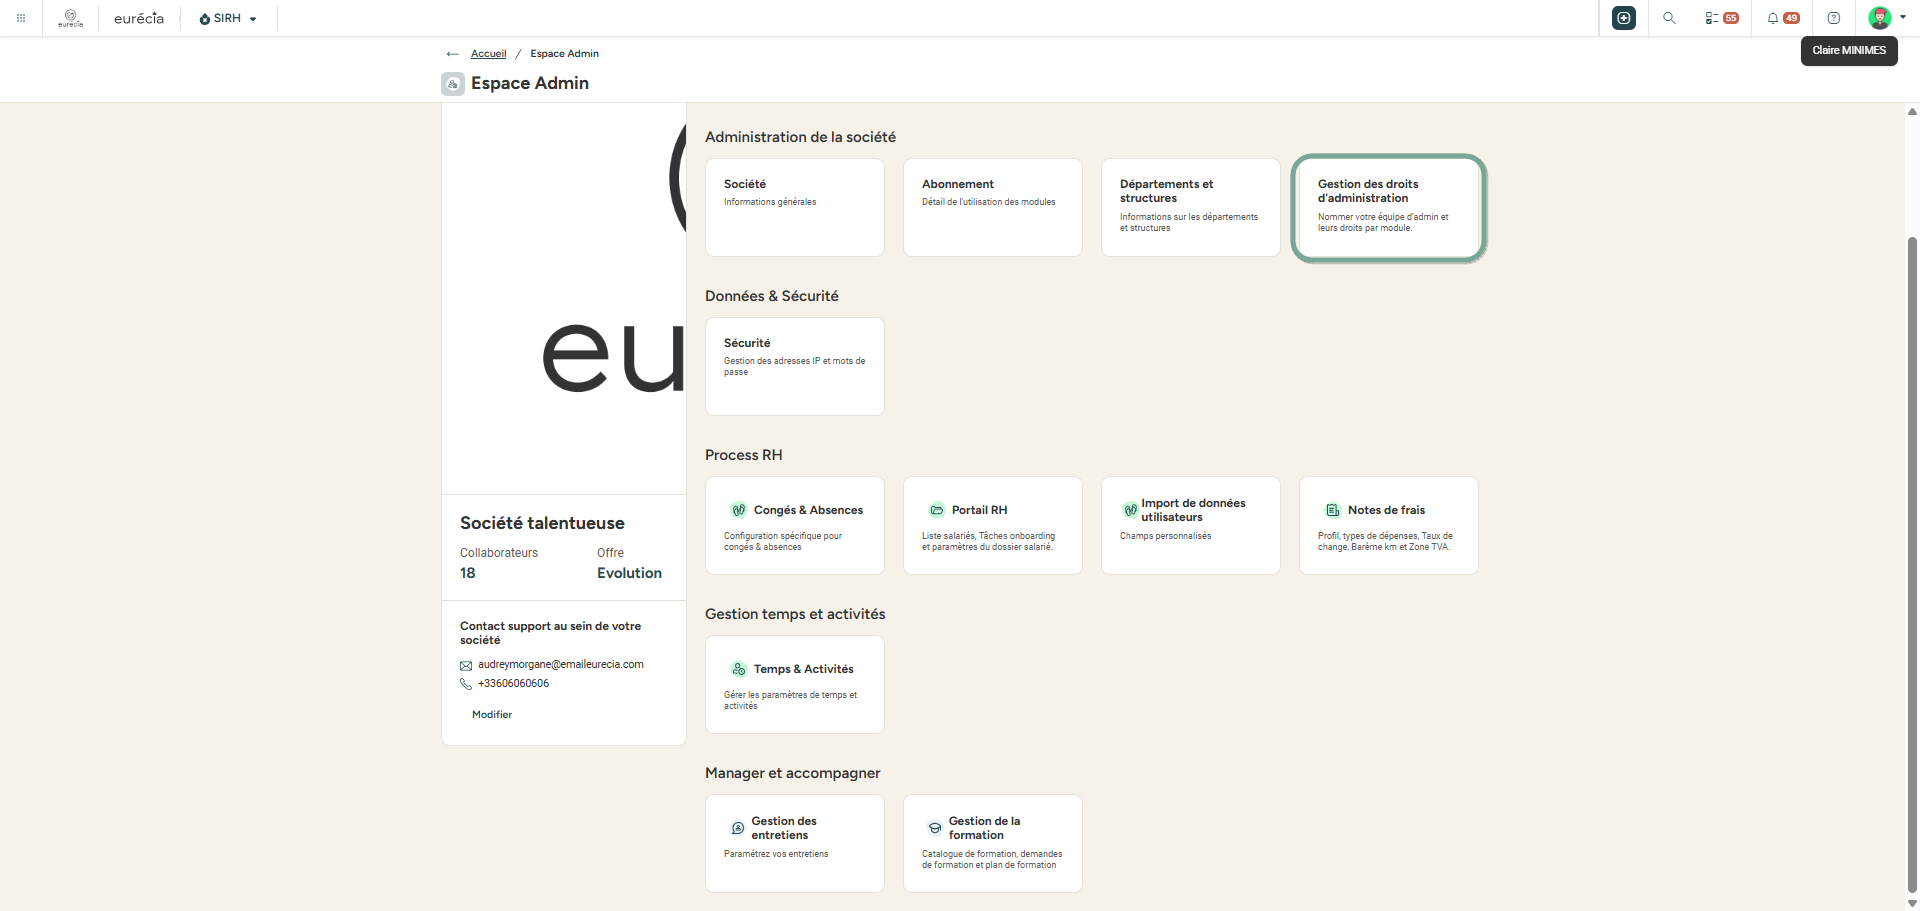Click the Notes de frais icon
Screen dimensions: 1920x911
pos(1333,510)
